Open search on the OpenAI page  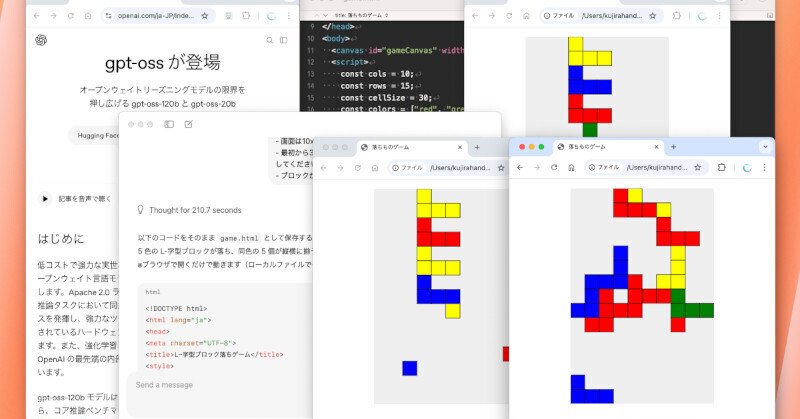pos(269,40)
